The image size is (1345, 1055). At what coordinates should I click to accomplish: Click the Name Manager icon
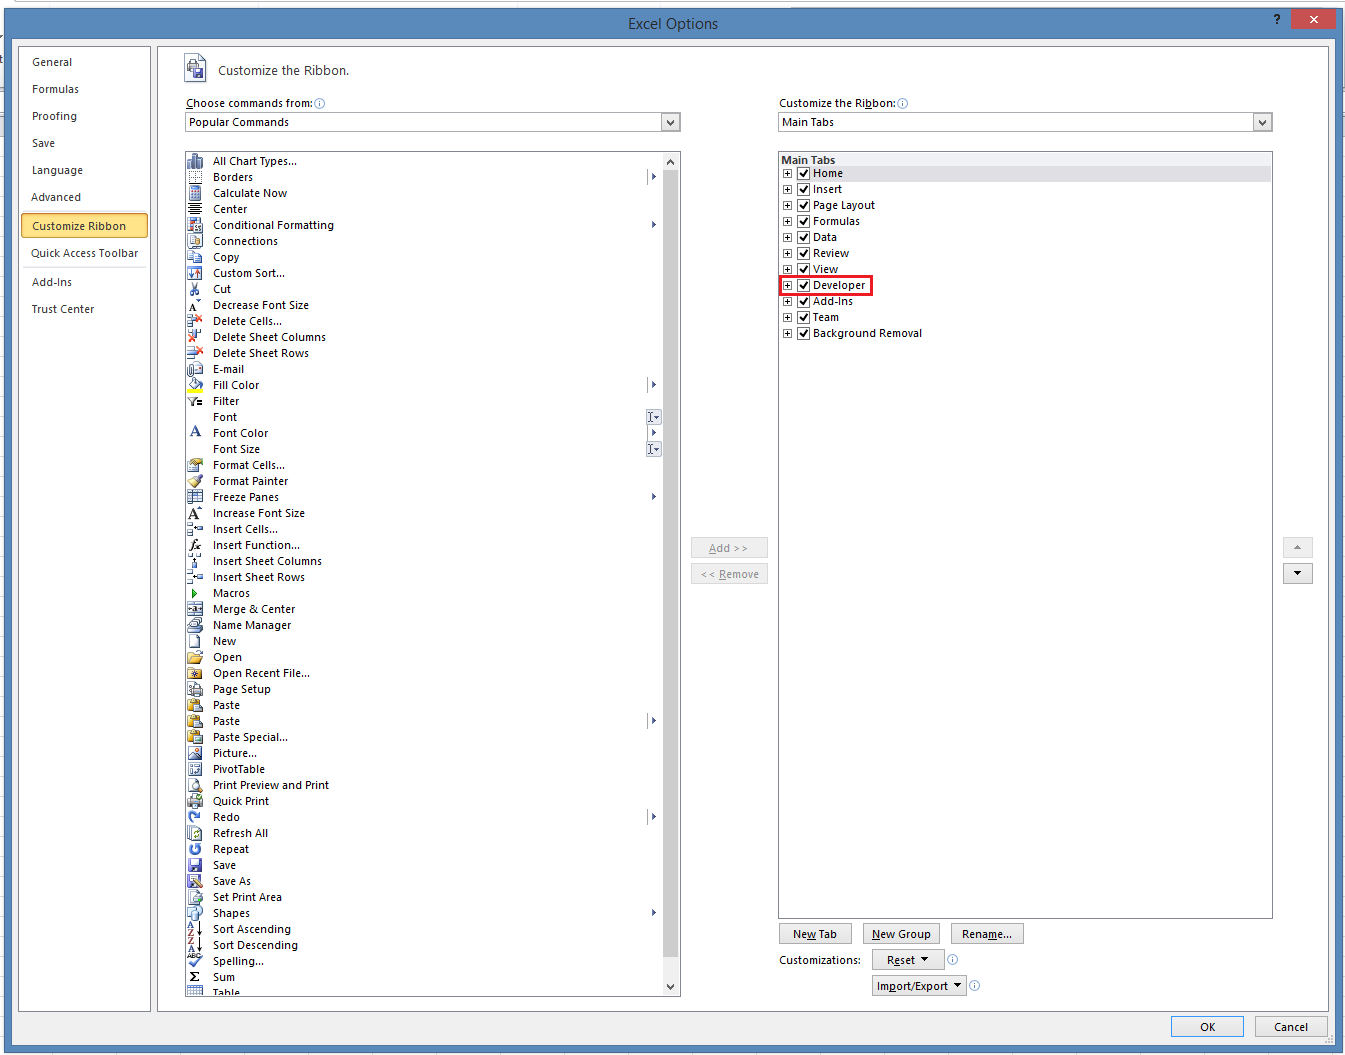pos(195,625)
